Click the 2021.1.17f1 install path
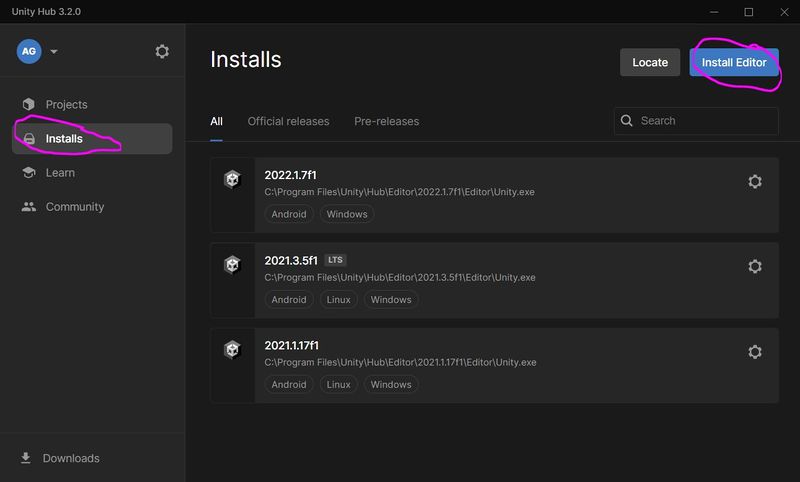 click(401, 362)
